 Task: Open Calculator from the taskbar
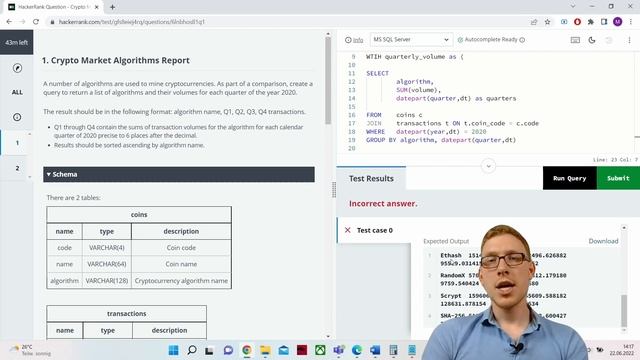point(393,350)
